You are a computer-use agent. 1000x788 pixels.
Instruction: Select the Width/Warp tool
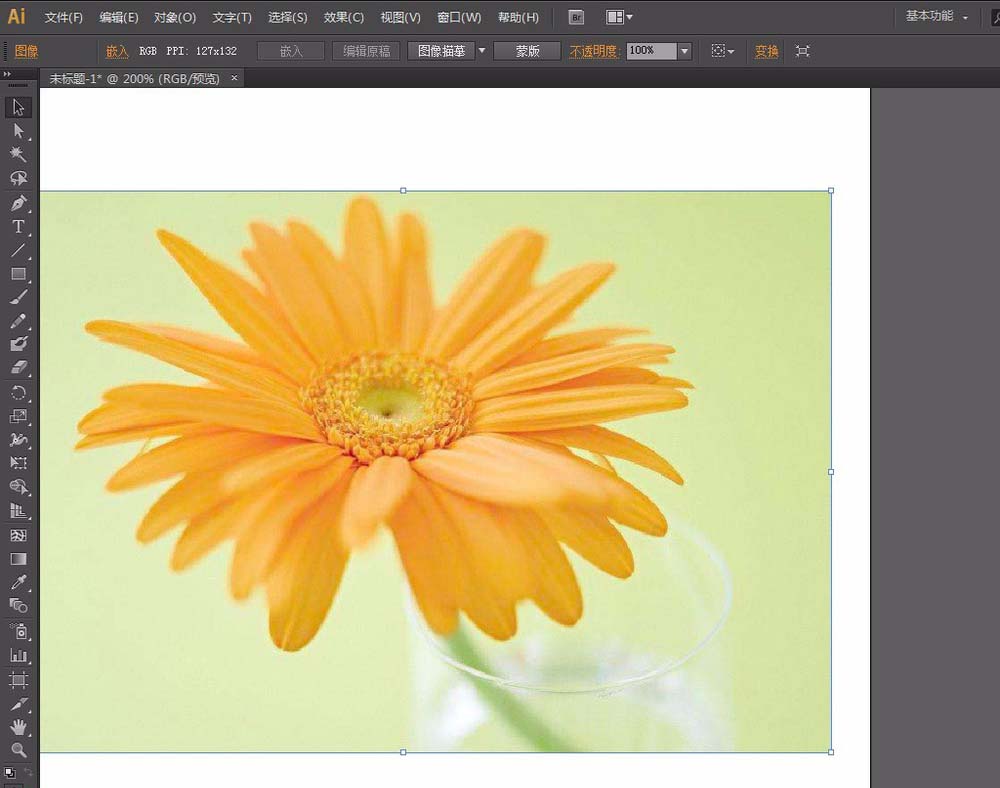point(18,440)
